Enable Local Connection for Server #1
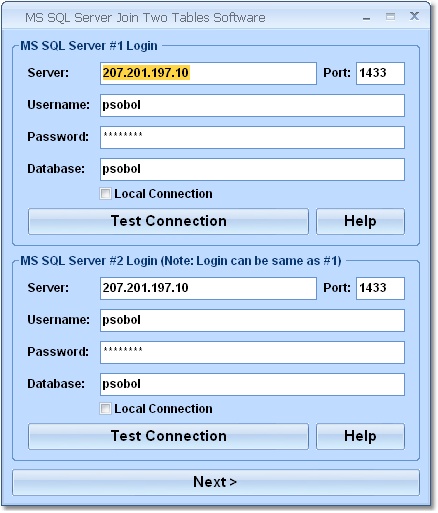 tap(105, 194)
